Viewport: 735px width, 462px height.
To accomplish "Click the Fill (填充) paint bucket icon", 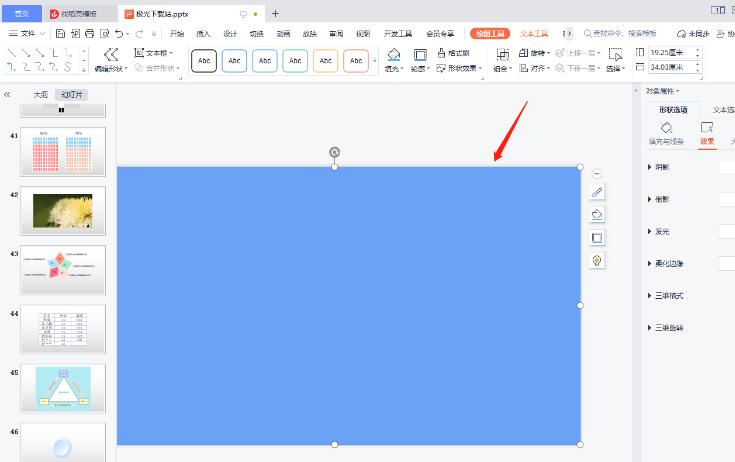I will (x=393, y=55).
